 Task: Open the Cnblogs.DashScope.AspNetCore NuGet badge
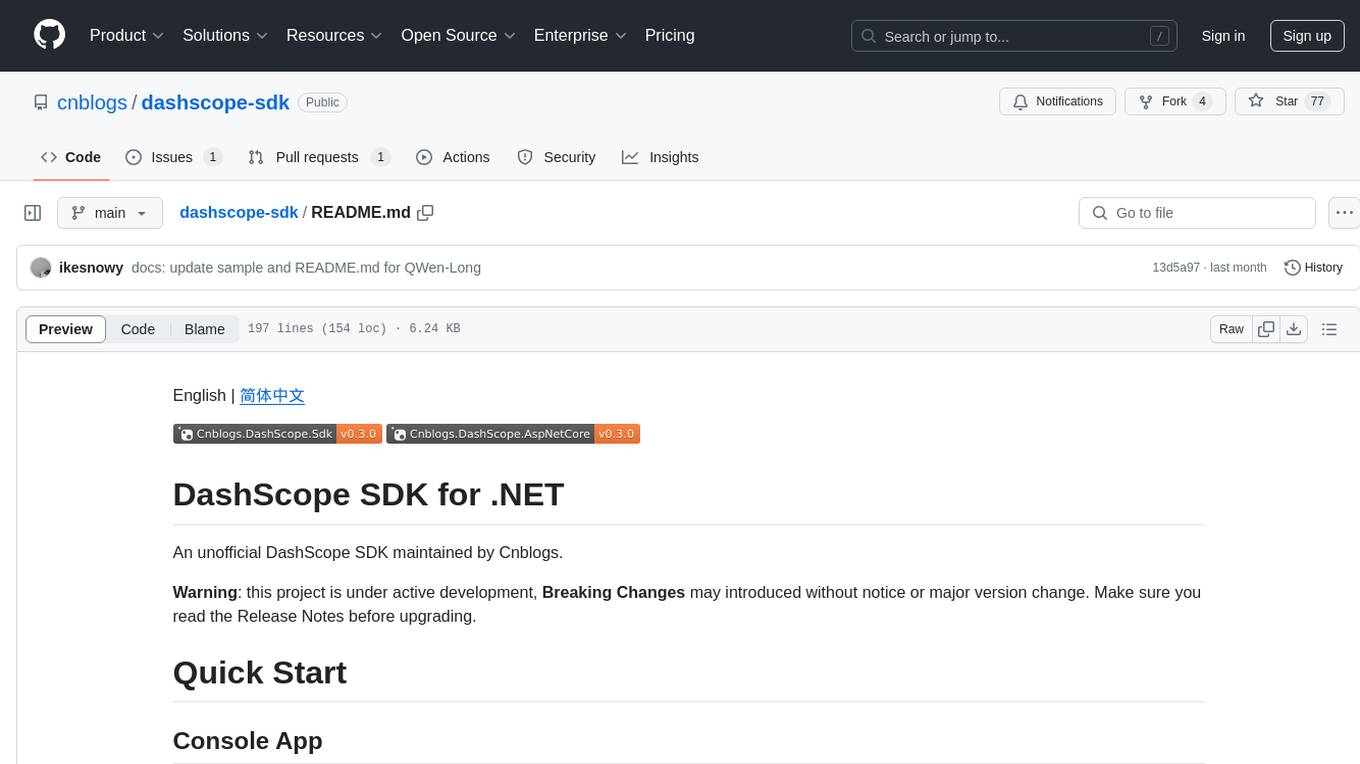click(x=513, y=434)
